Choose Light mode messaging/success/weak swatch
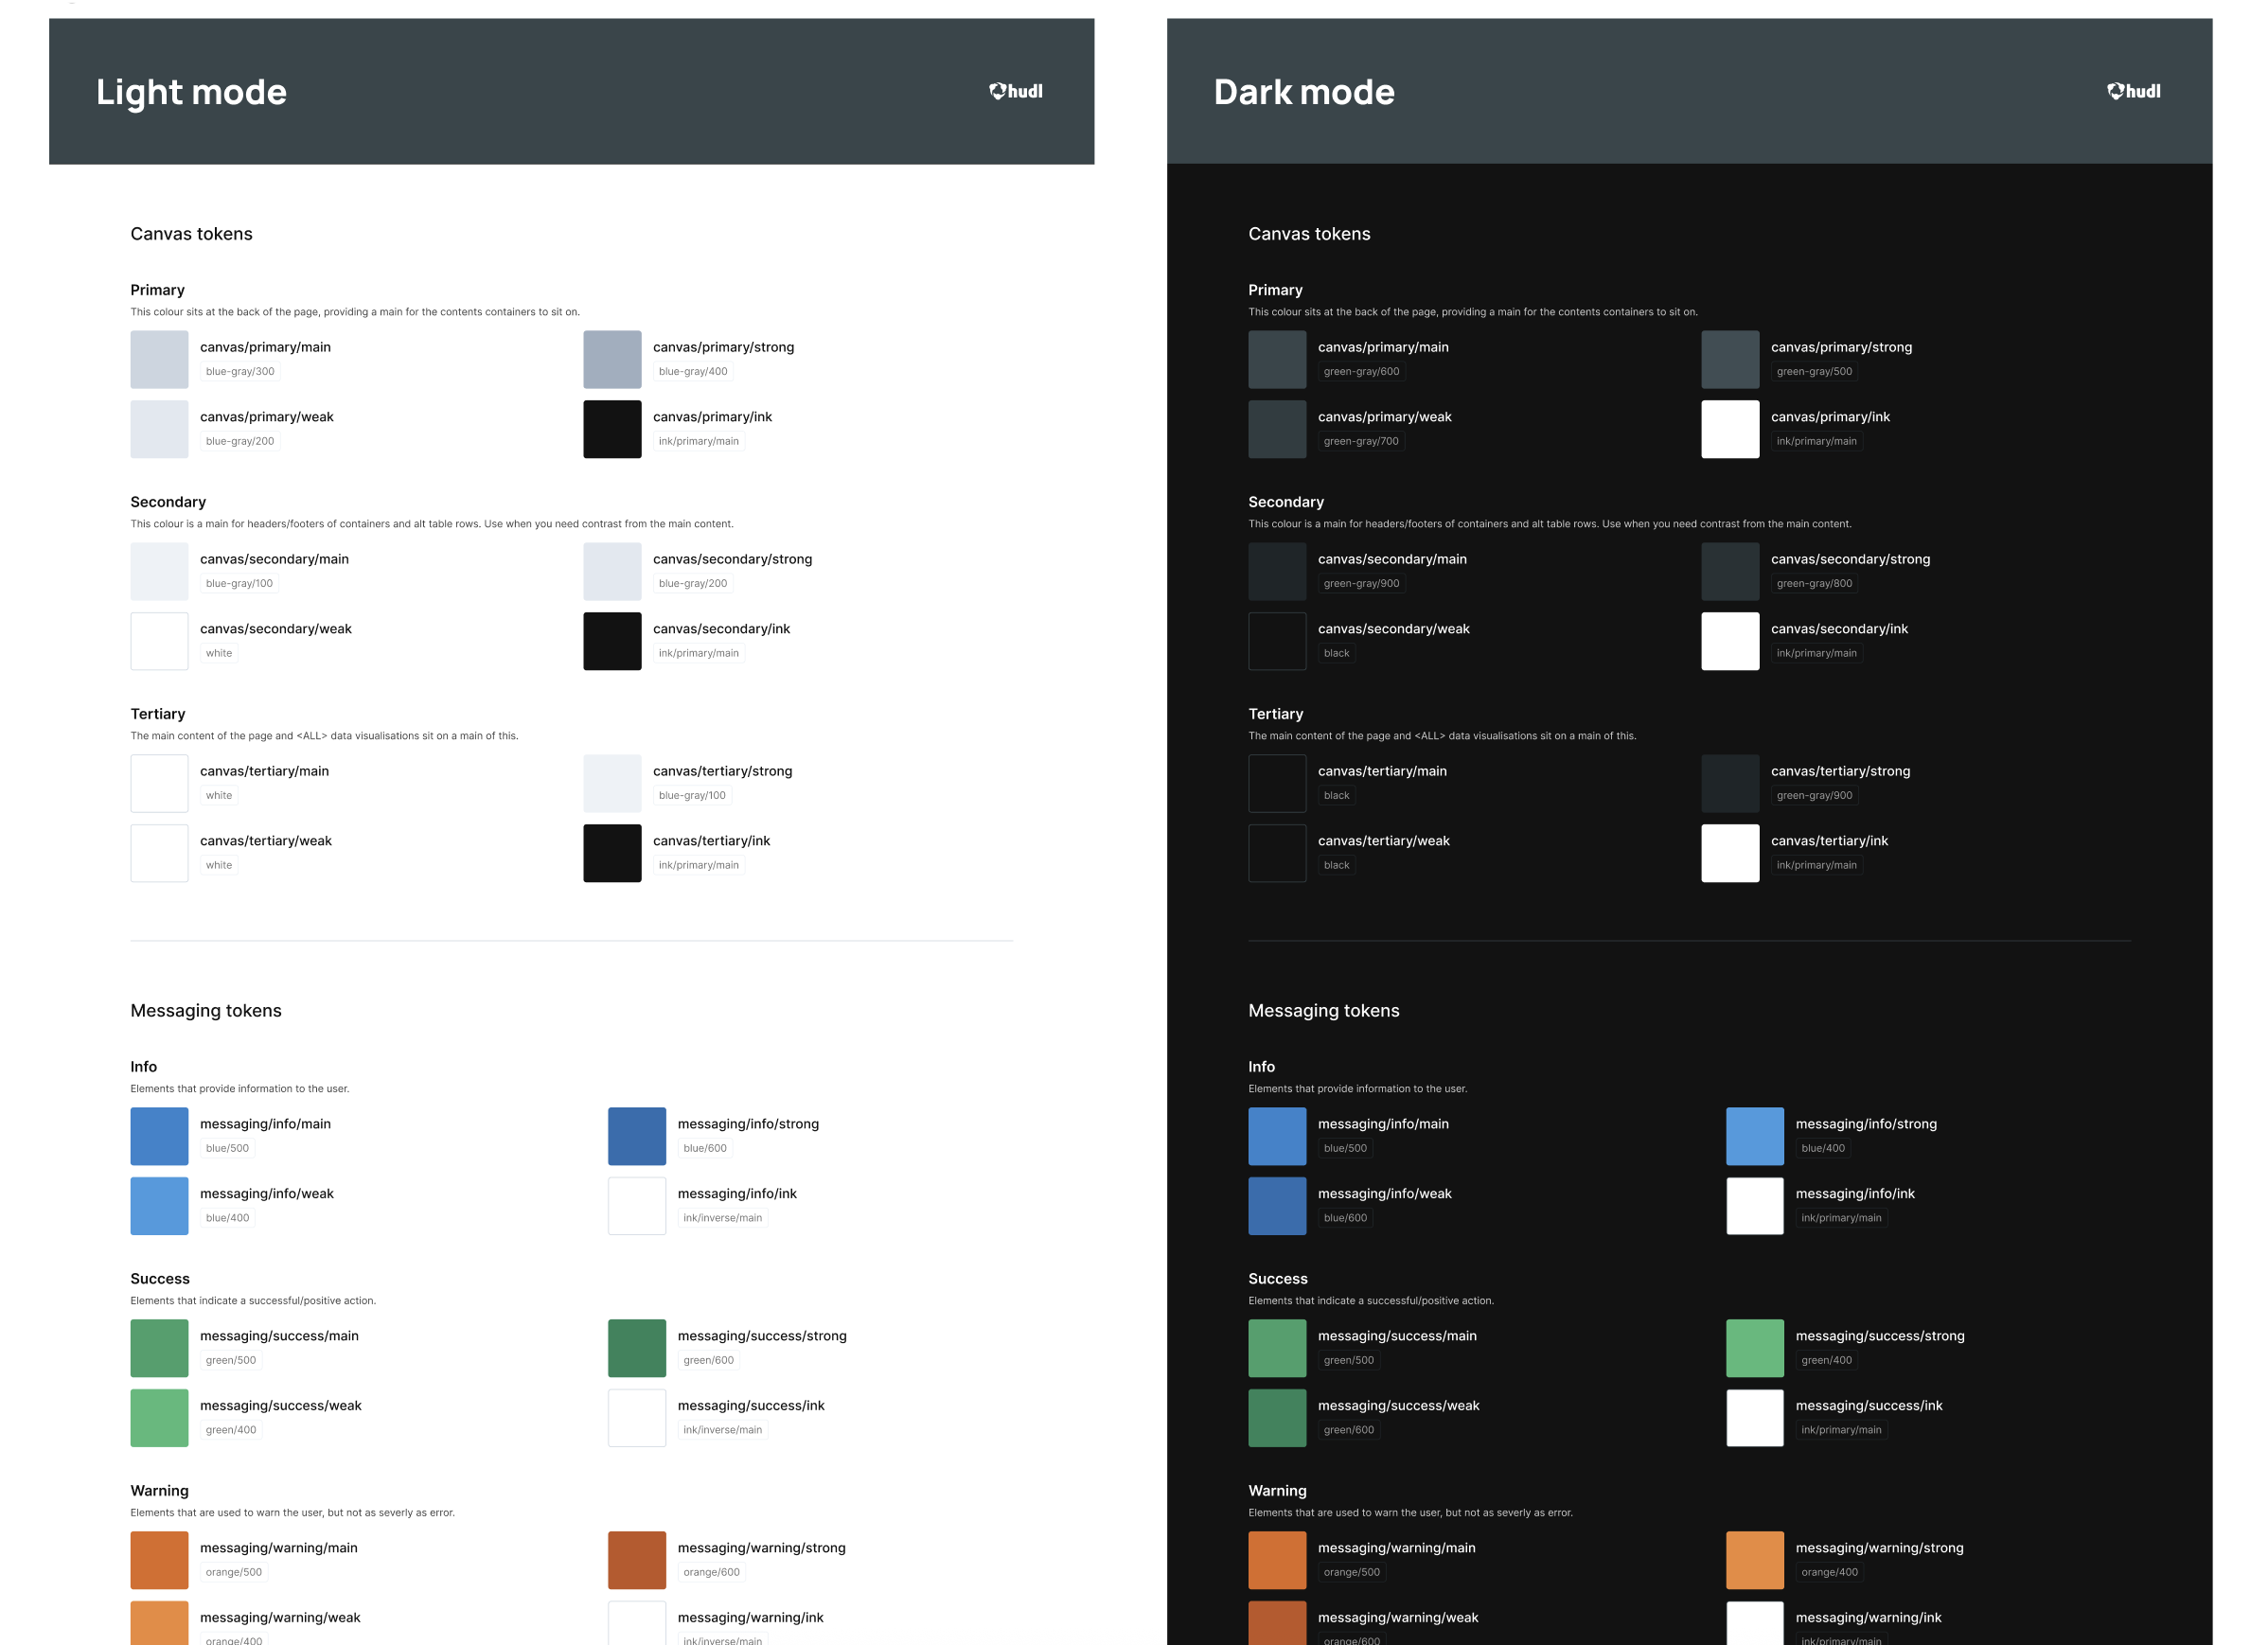 159,1418
